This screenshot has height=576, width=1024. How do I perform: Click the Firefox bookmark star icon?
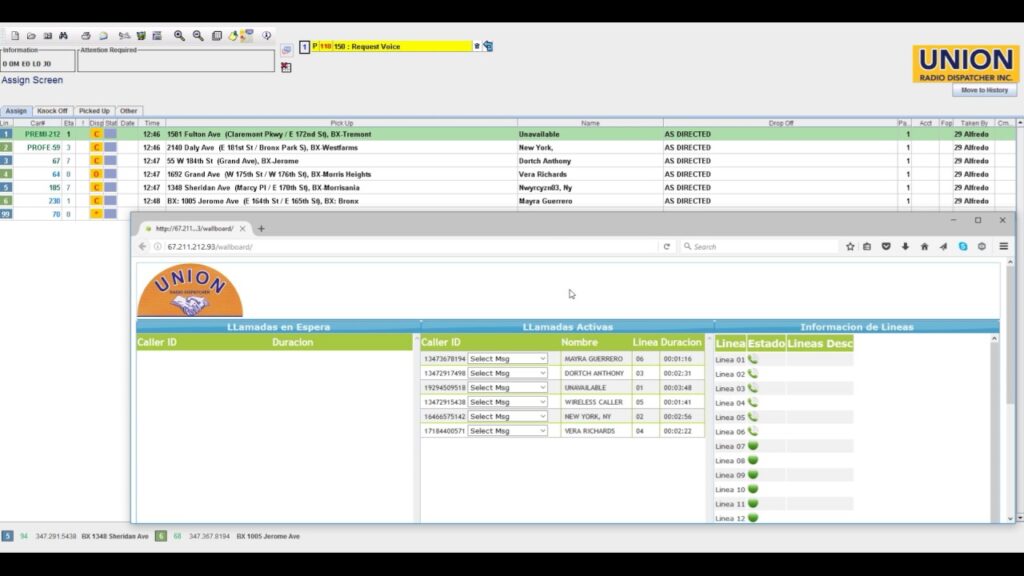tap(850, 246)
